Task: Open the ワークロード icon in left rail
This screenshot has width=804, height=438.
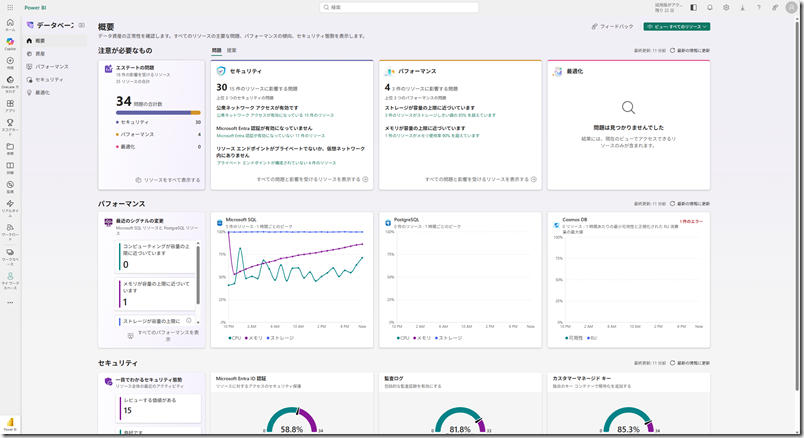Action: pos(10,230)
